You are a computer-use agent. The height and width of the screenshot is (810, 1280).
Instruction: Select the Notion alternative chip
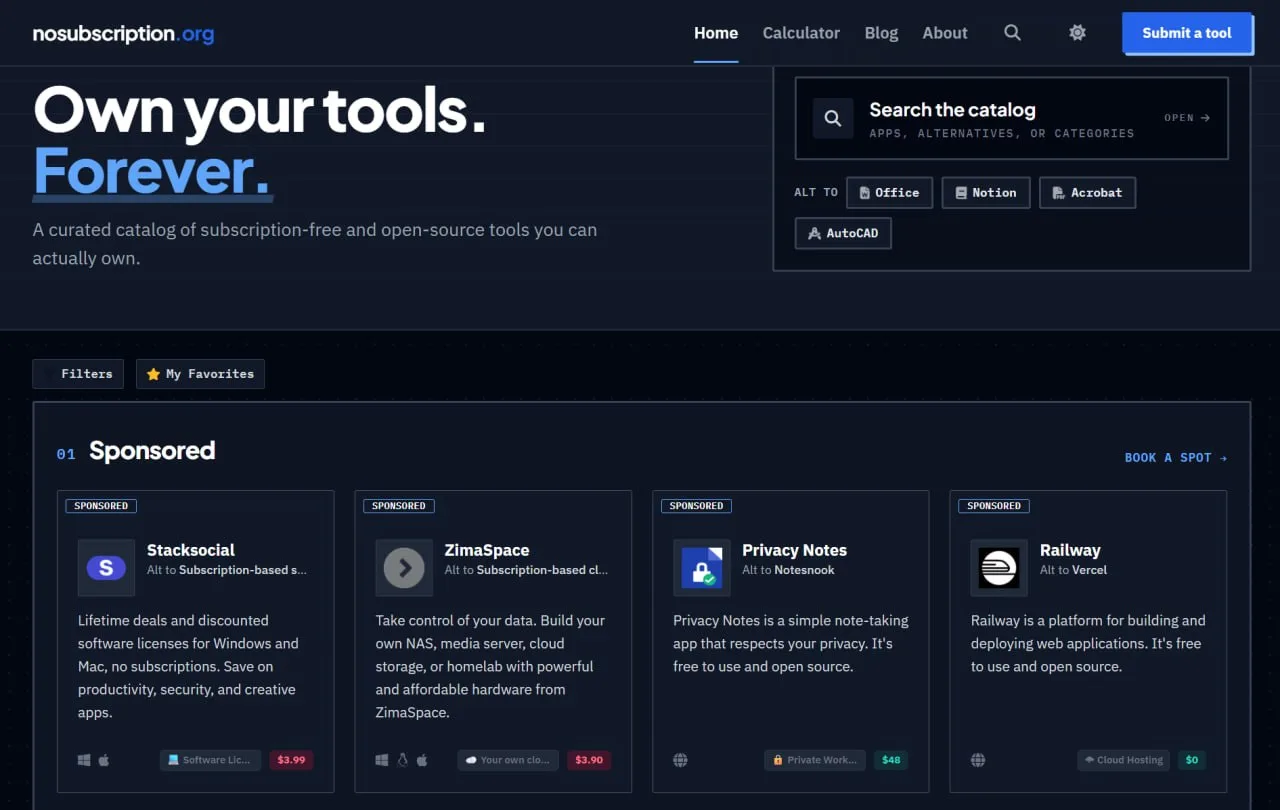point(986,193)
